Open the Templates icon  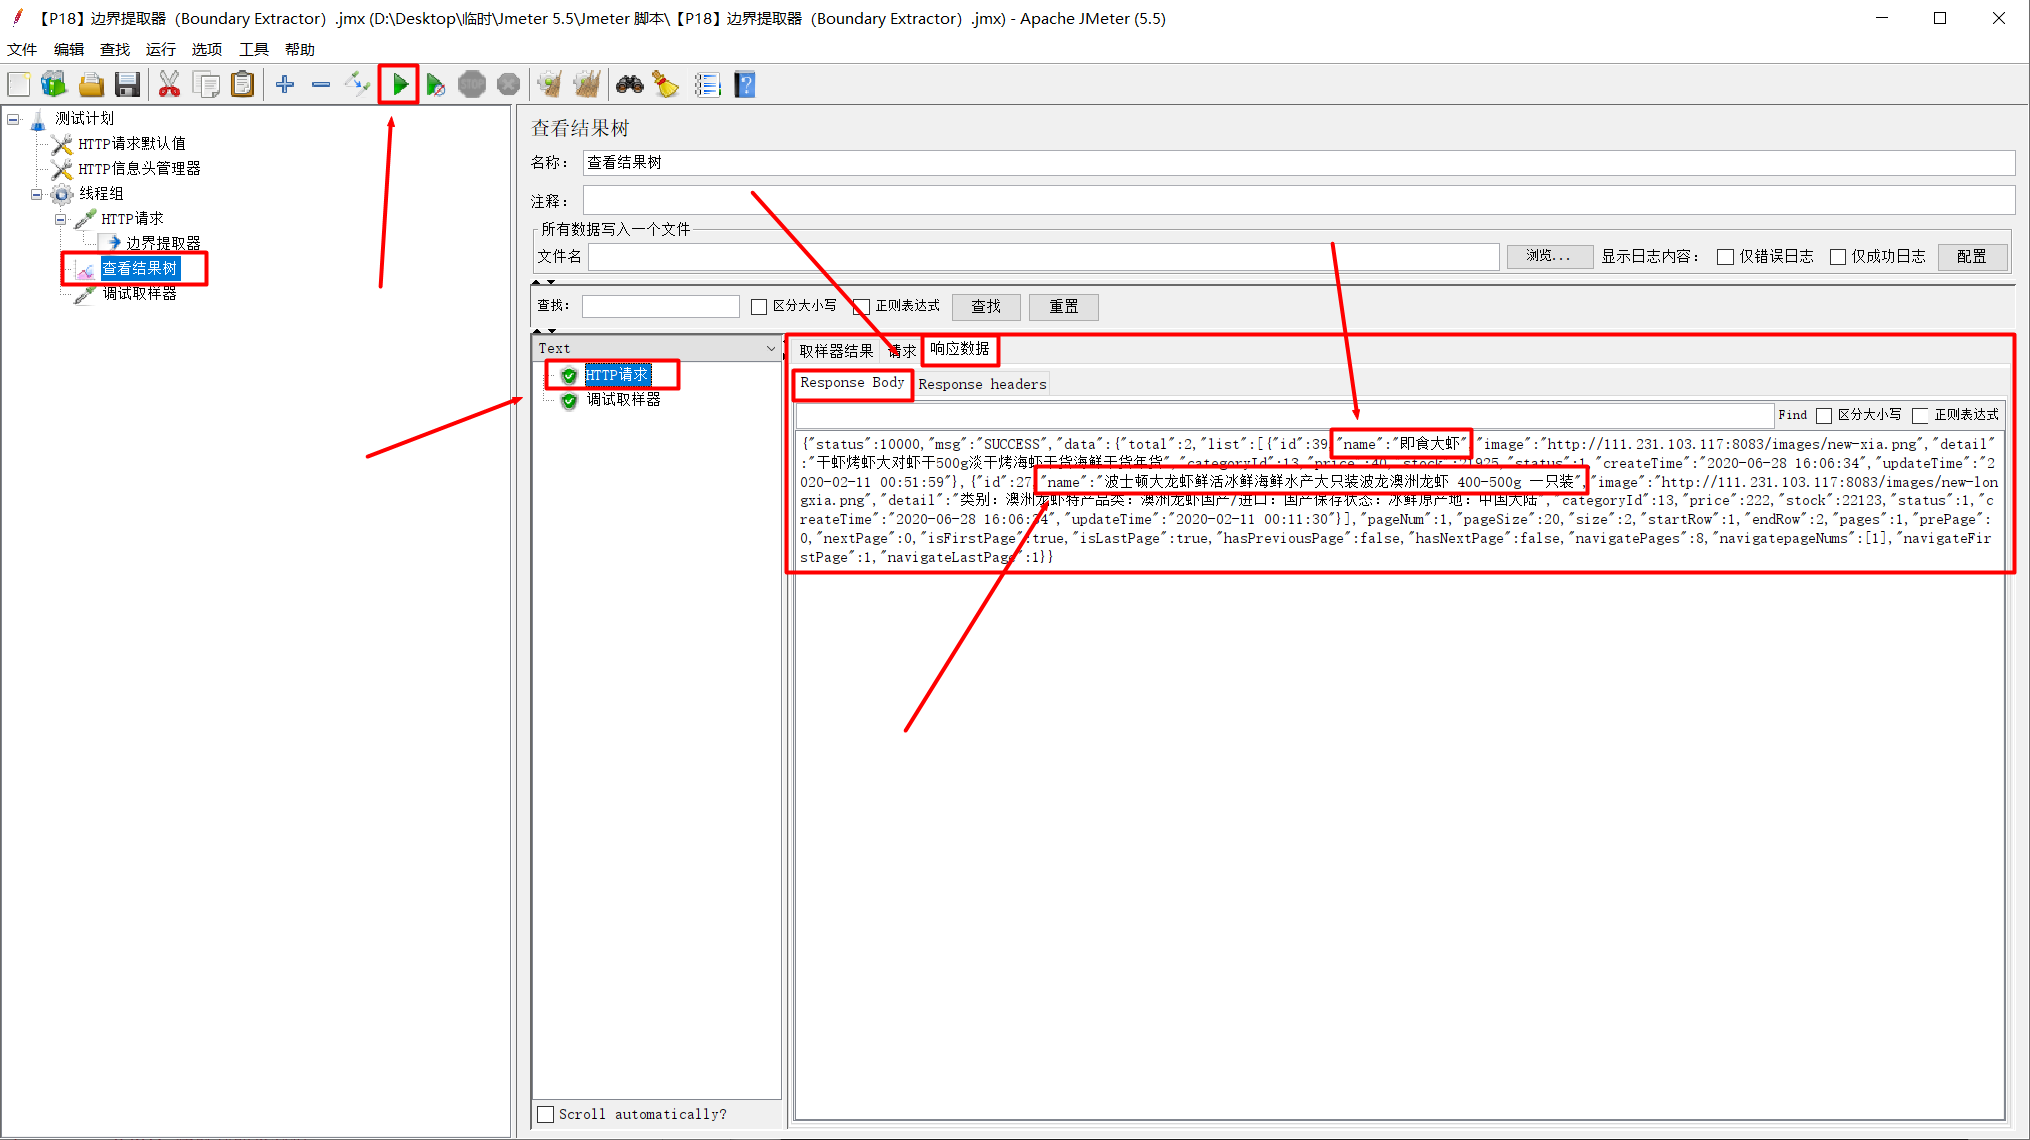point(54,85)
